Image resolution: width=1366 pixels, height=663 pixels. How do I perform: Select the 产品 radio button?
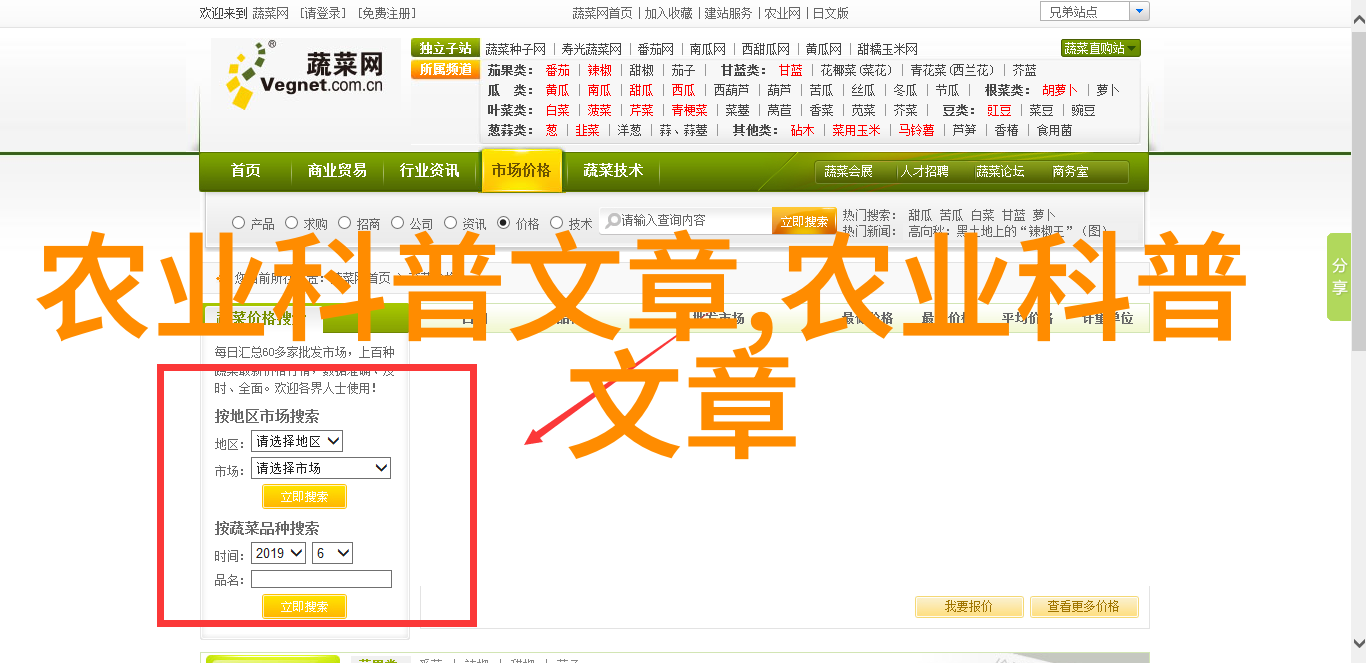[x=238, y=223]
